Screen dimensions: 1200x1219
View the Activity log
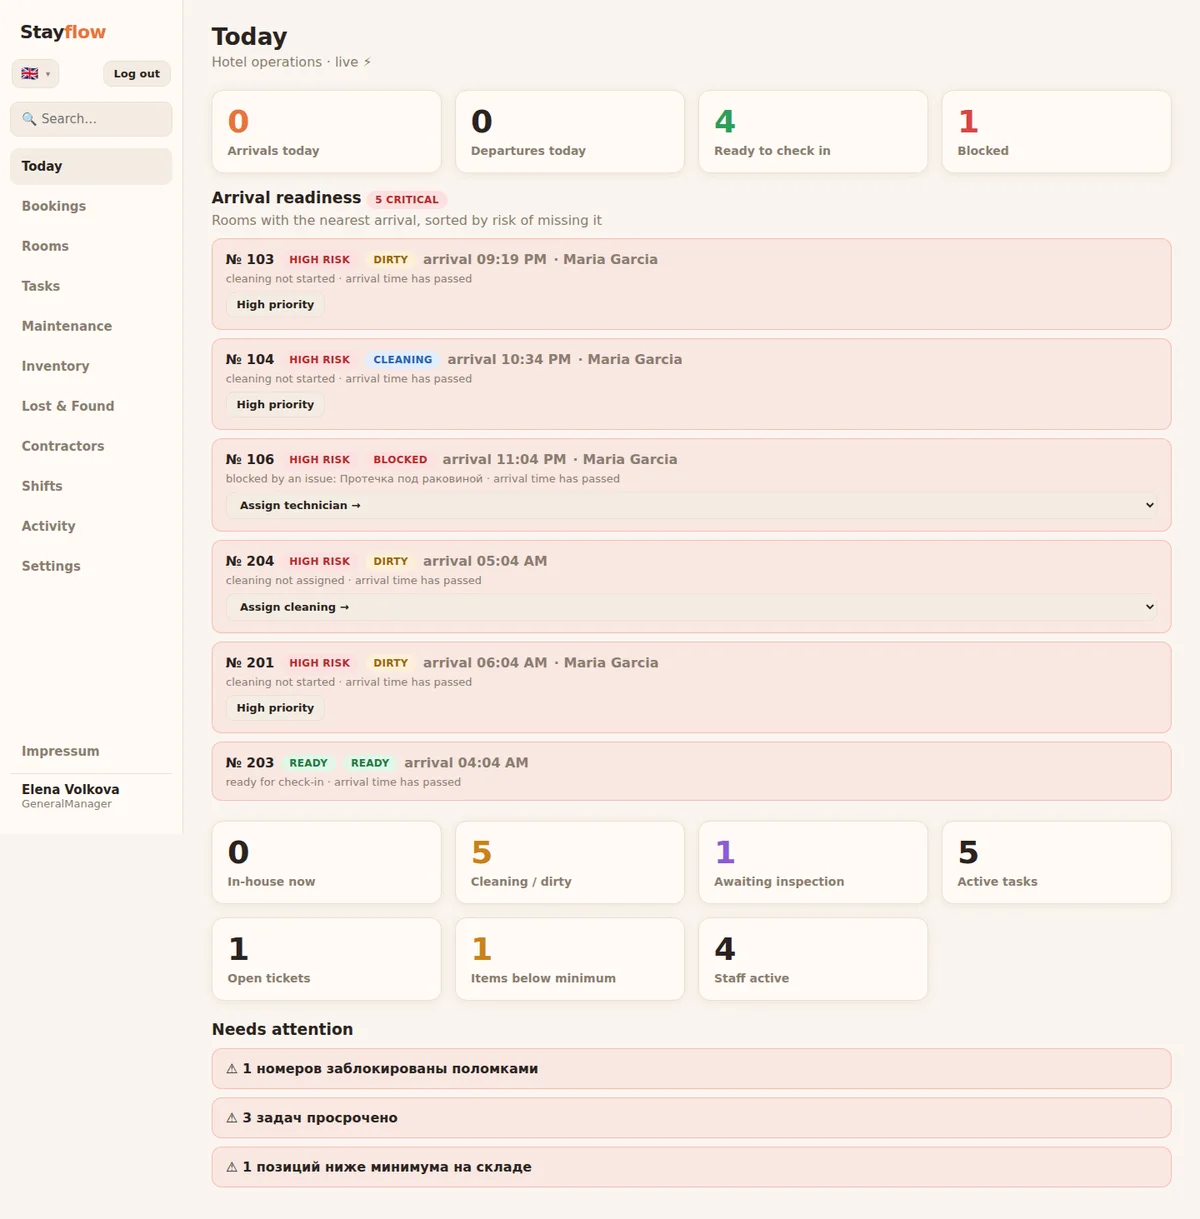point(91,526)
